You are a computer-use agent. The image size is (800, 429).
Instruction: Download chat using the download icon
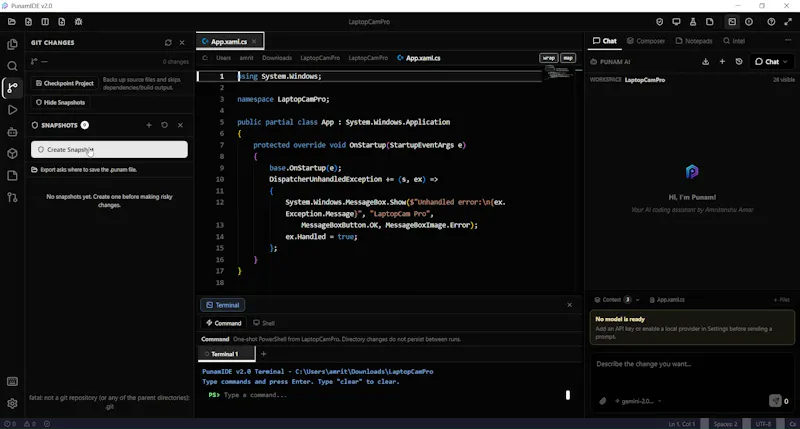[x=706, y=62]
